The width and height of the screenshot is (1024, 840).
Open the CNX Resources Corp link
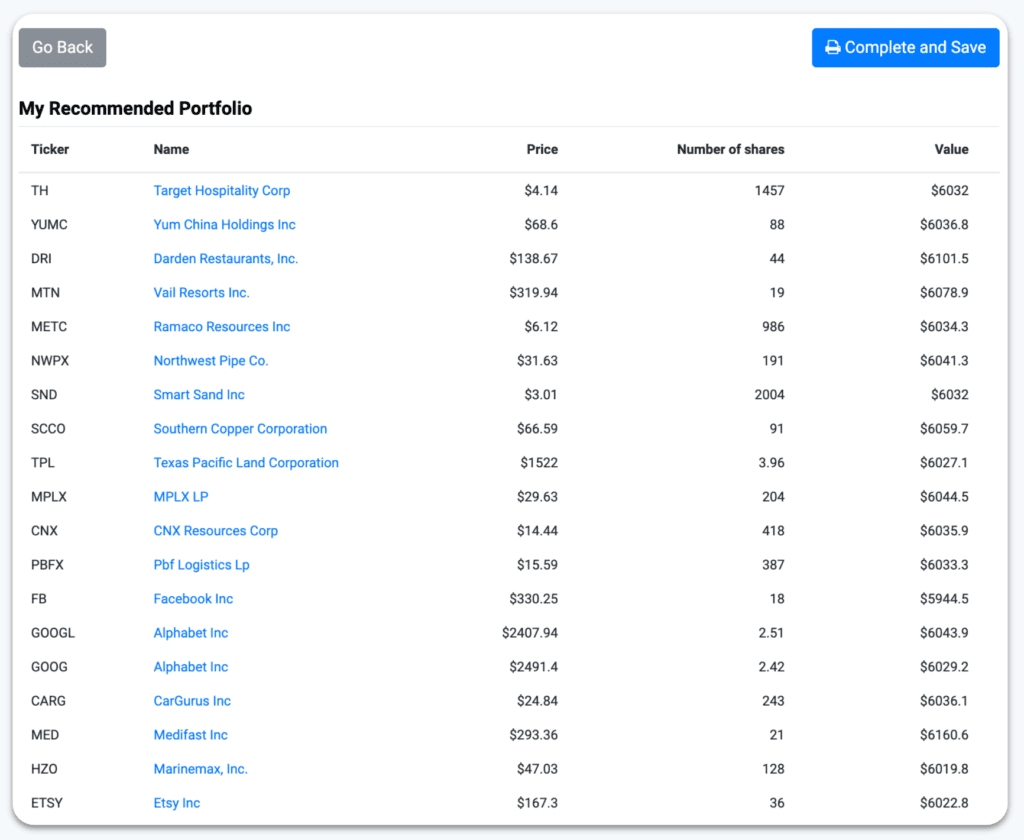(216, 530)
